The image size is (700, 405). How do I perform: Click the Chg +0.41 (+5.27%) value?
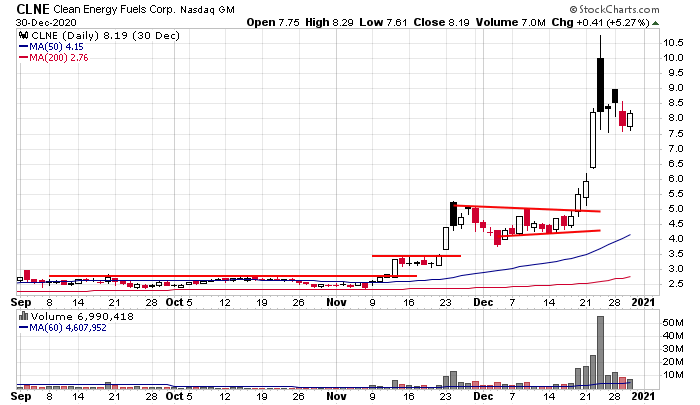(600, 22)
